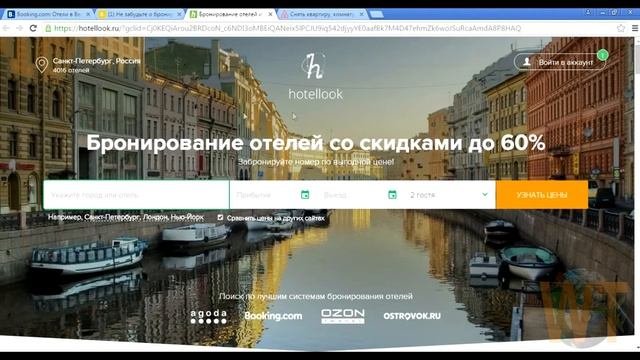Open the check-out calendar icon
This screenshot has width=640, height=360.
(392, 195)
